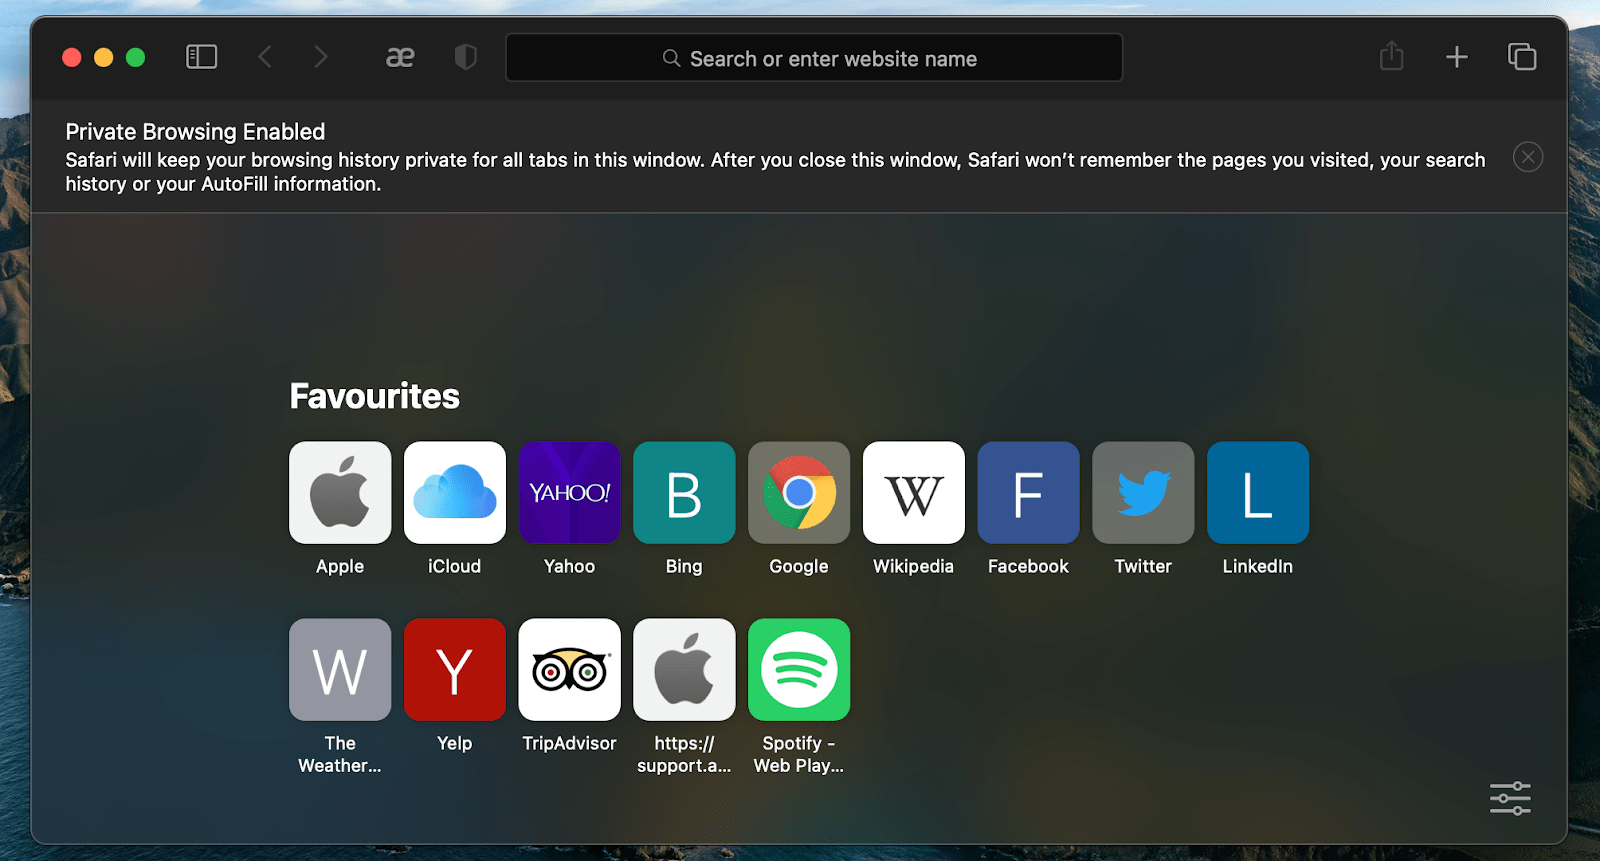Open the Privacy Report shield icon
This screenshot has height=861, width=1600.
(x=465, y=57)
